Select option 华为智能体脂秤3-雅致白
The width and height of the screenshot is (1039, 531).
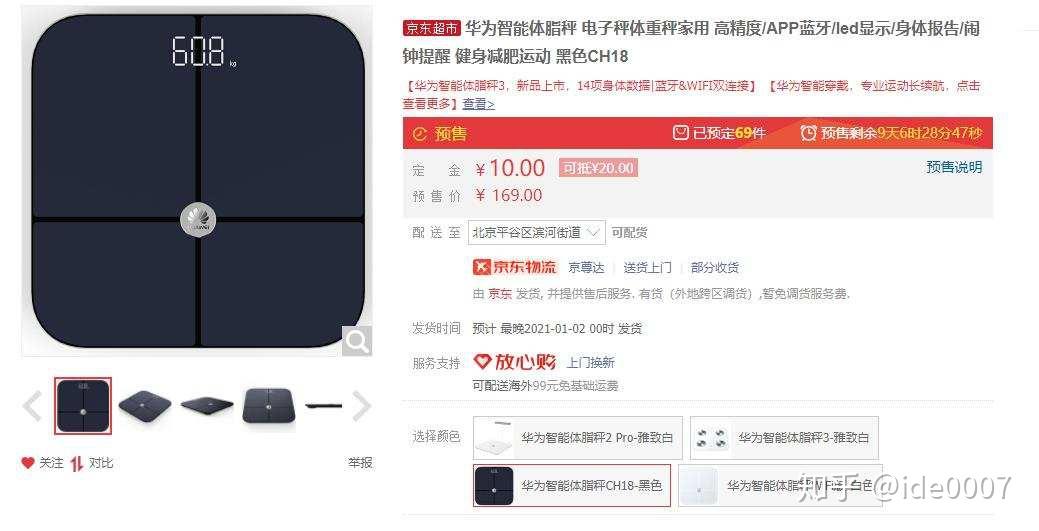(785, 438)
